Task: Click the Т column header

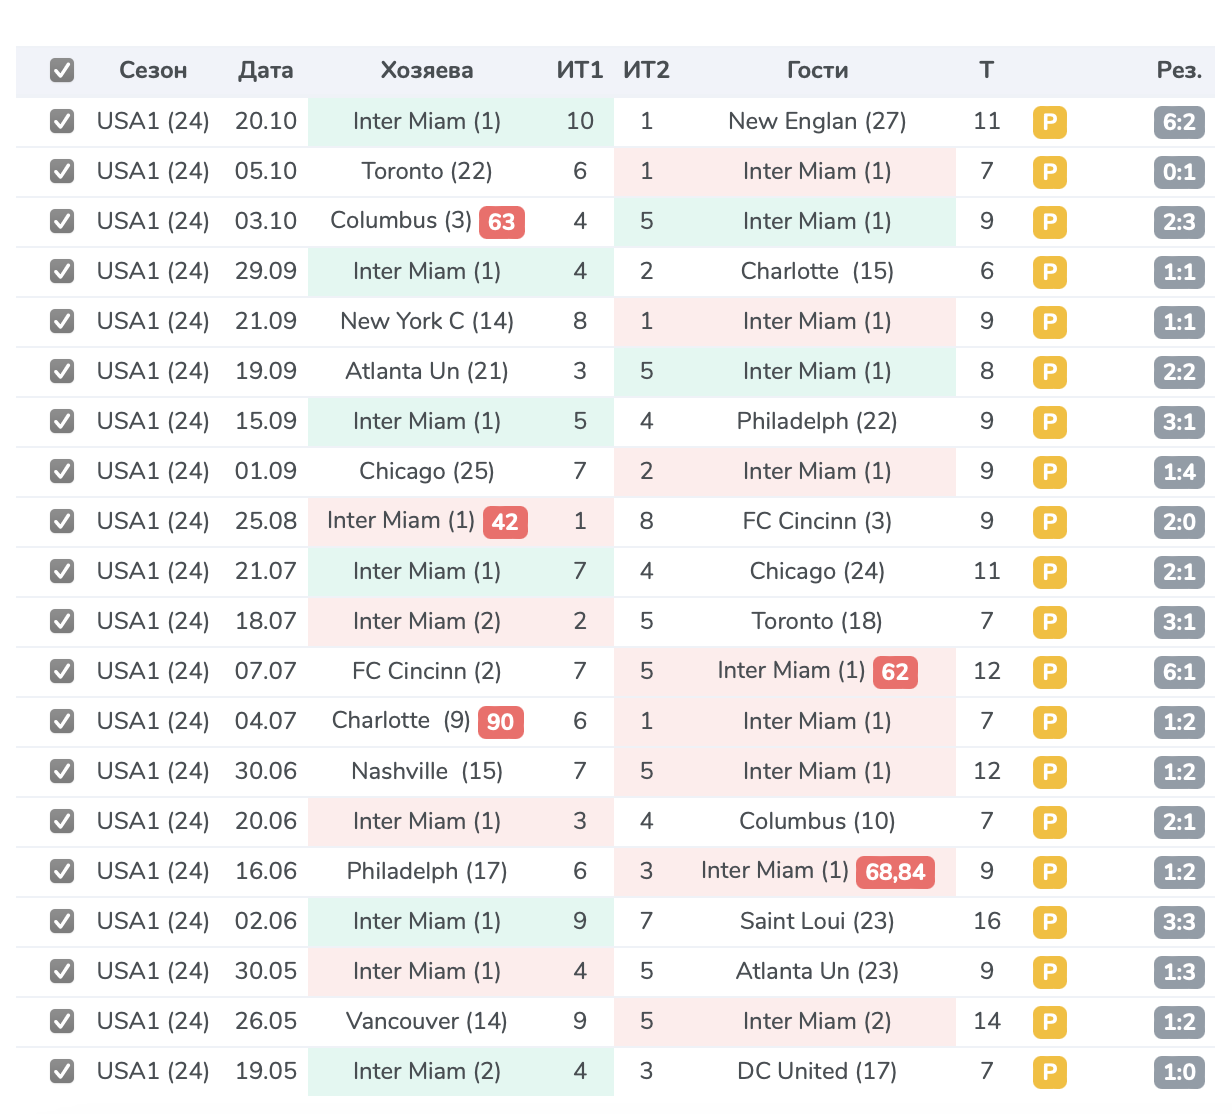Action: 987,70
